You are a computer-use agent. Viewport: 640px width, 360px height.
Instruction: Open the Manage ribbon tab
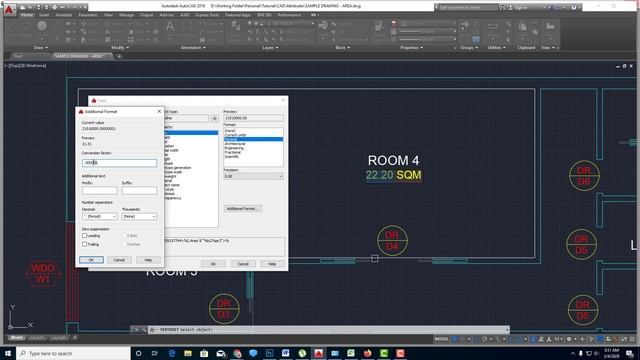click(x=126, y=15)
